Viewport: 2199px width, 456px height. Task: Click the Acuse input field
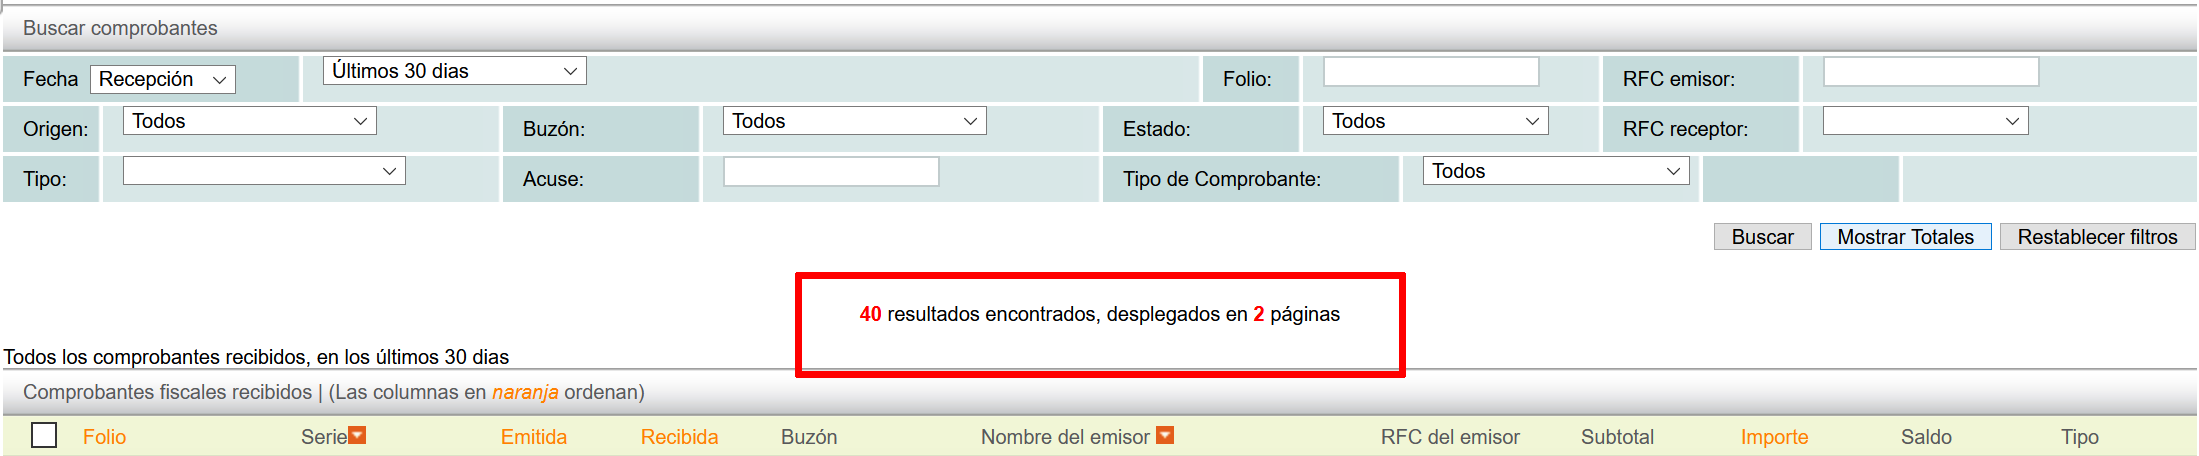831,172
